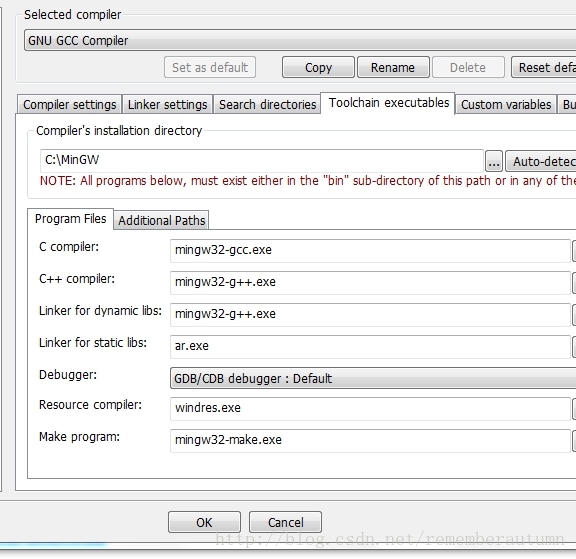Screen dimensions: 576x559
Task: Click the C compiler field mingw32-gcc.exe
Action: click(x=370, y=250)
